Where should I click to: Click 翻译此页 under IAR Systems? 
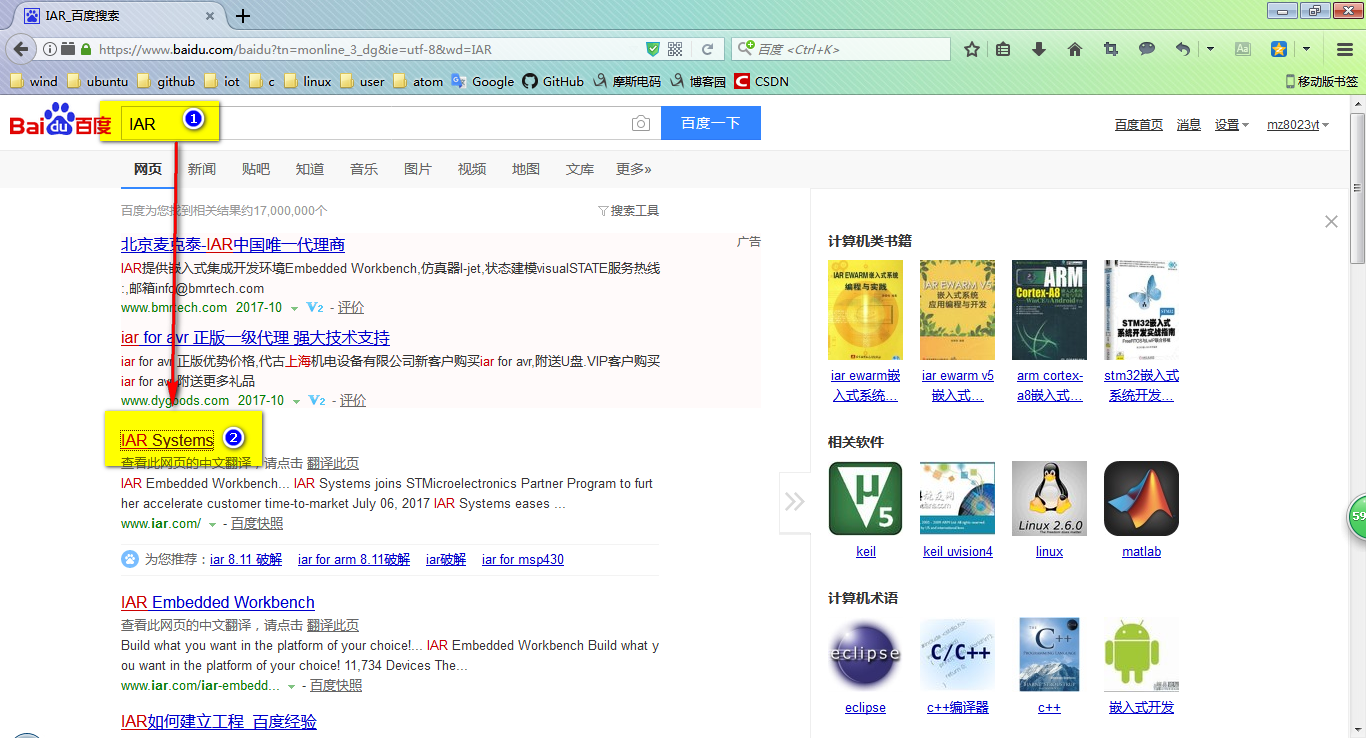coord(333,463)
